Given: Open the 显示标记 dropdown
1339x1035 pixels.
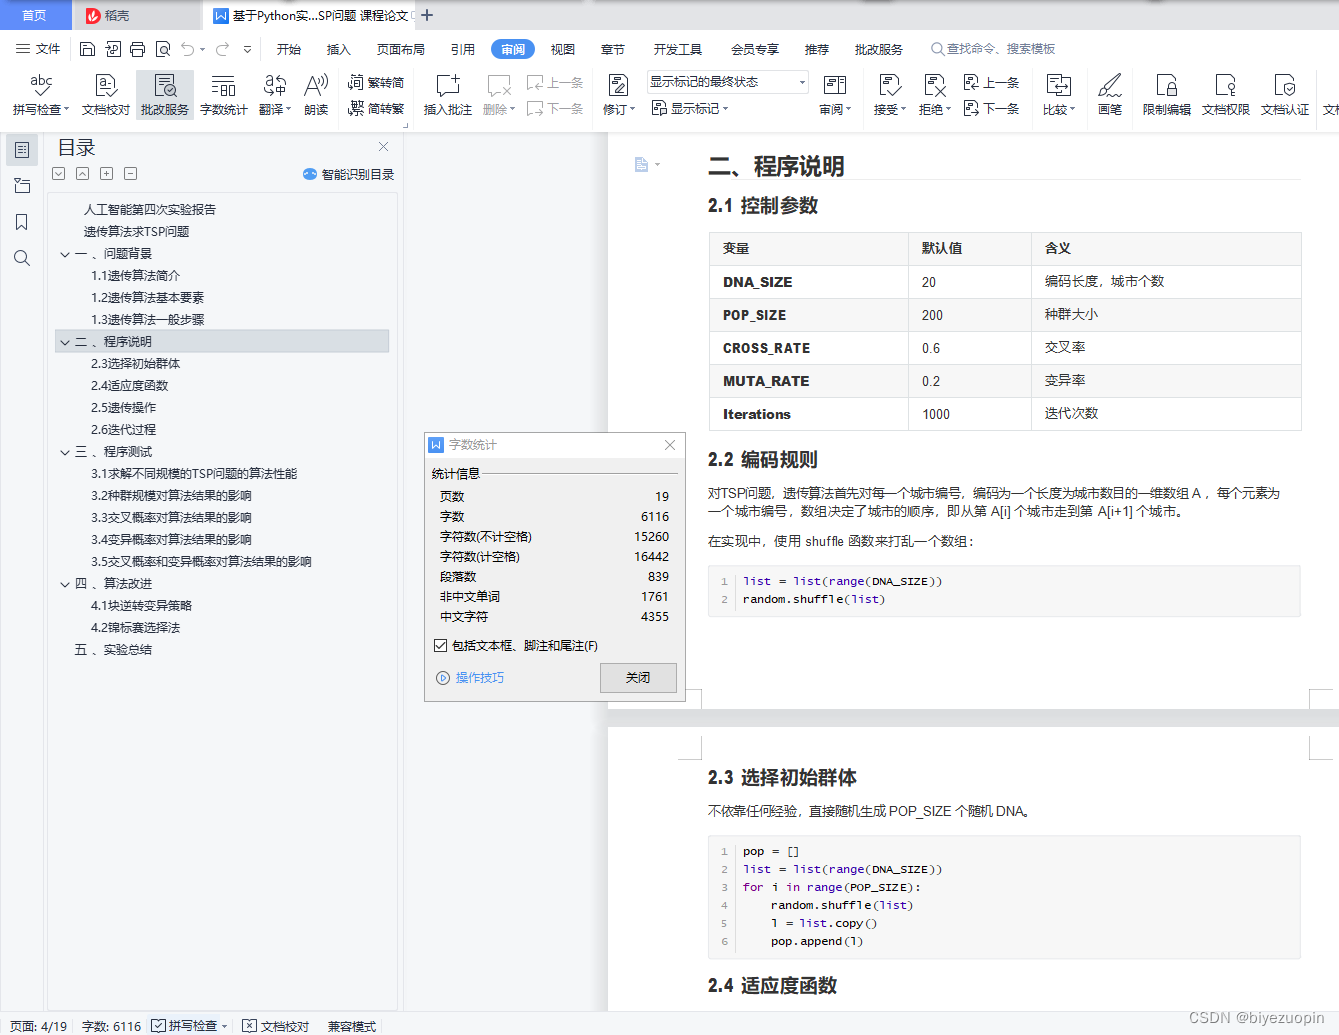Looking at the screenshot, I should (x=690, y=109).
